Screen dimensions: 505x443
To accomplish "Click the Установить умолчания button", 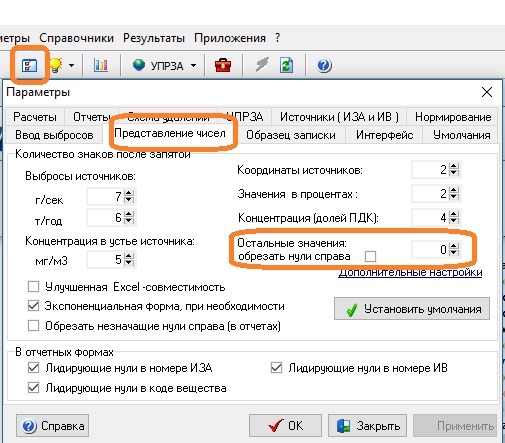I will (412, 309).
